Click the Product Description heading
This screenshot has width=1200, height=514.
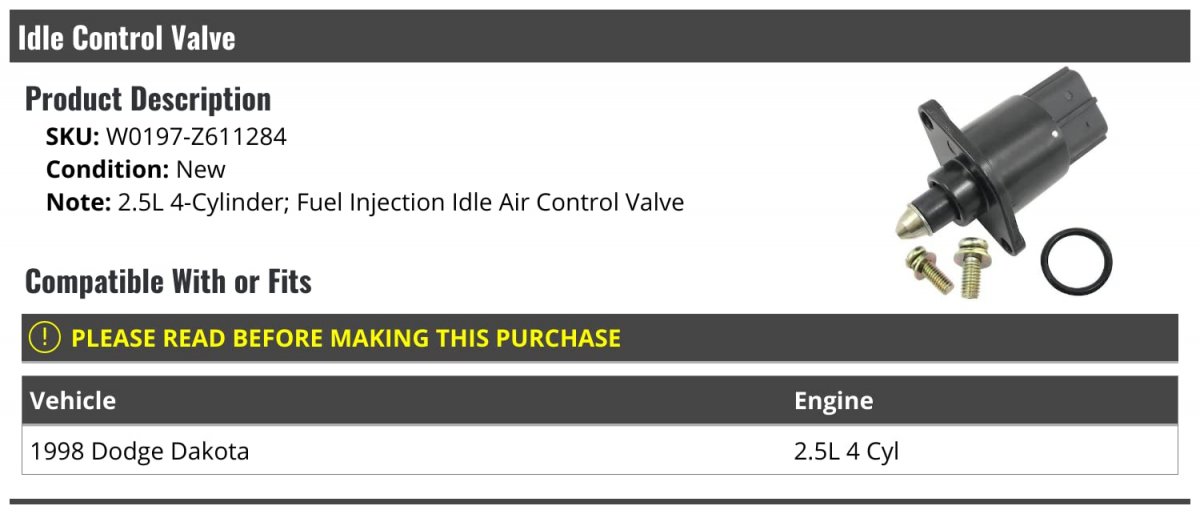(148, 99)
